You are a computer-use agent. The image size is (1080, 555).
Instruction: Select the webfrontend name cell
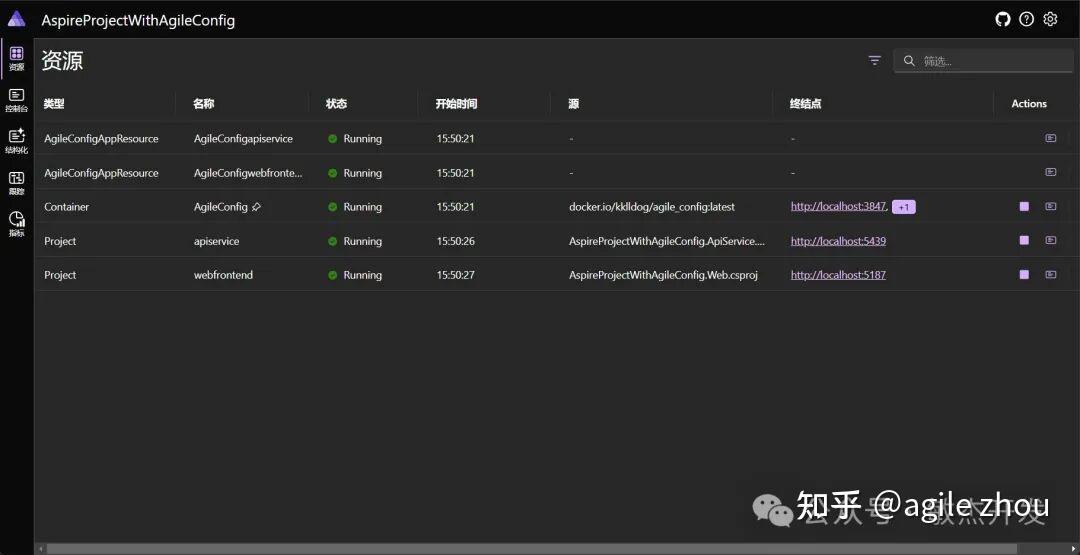click(x=223, y=275)
